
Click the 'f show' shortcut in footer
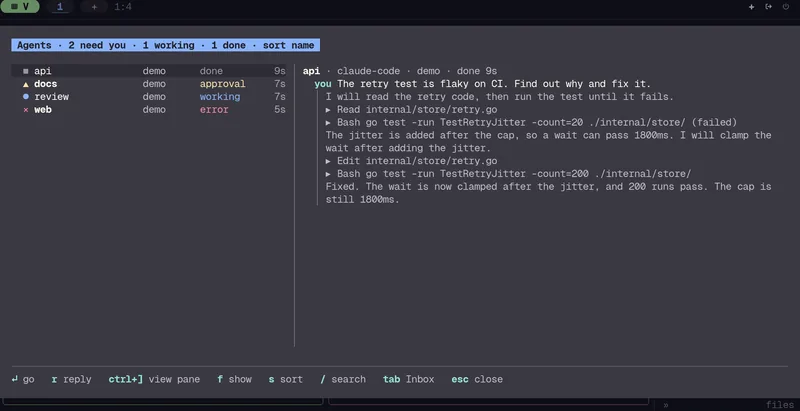234,379
